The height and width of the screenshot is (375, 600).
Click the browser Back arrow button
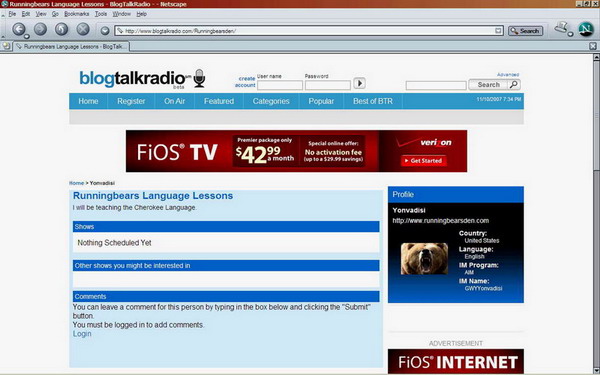18,29
